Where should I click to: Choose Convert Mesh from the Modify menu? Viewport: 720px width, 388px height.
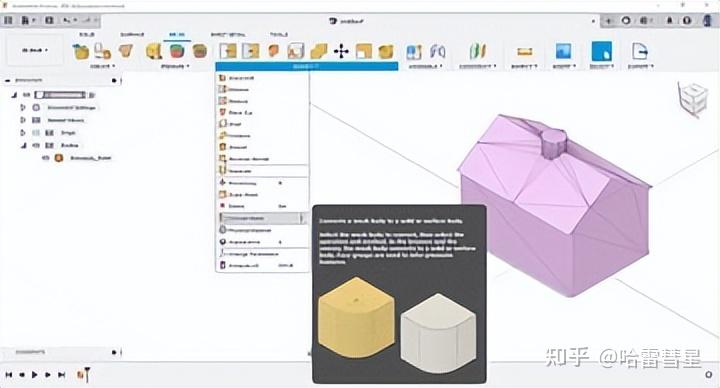pyautogui.click(x=262, y=218)
